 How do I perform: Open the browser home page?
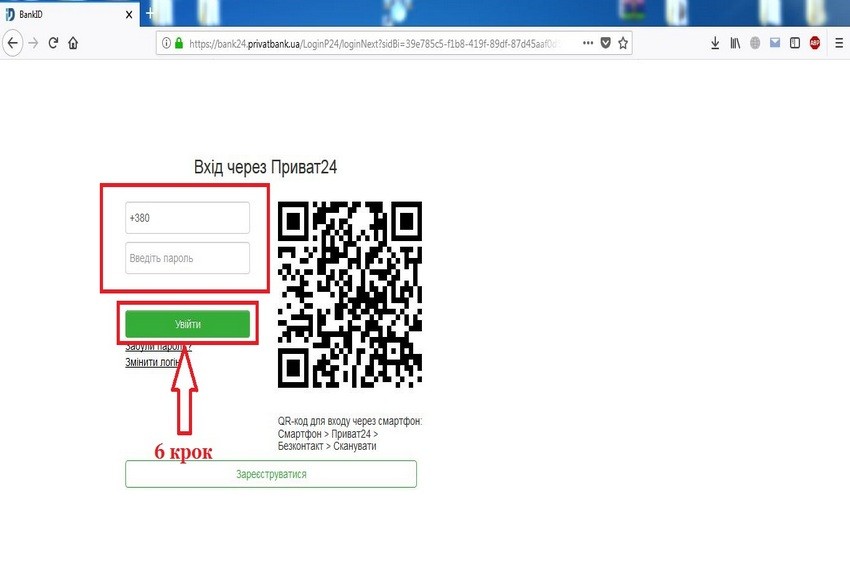coord(73,43)
